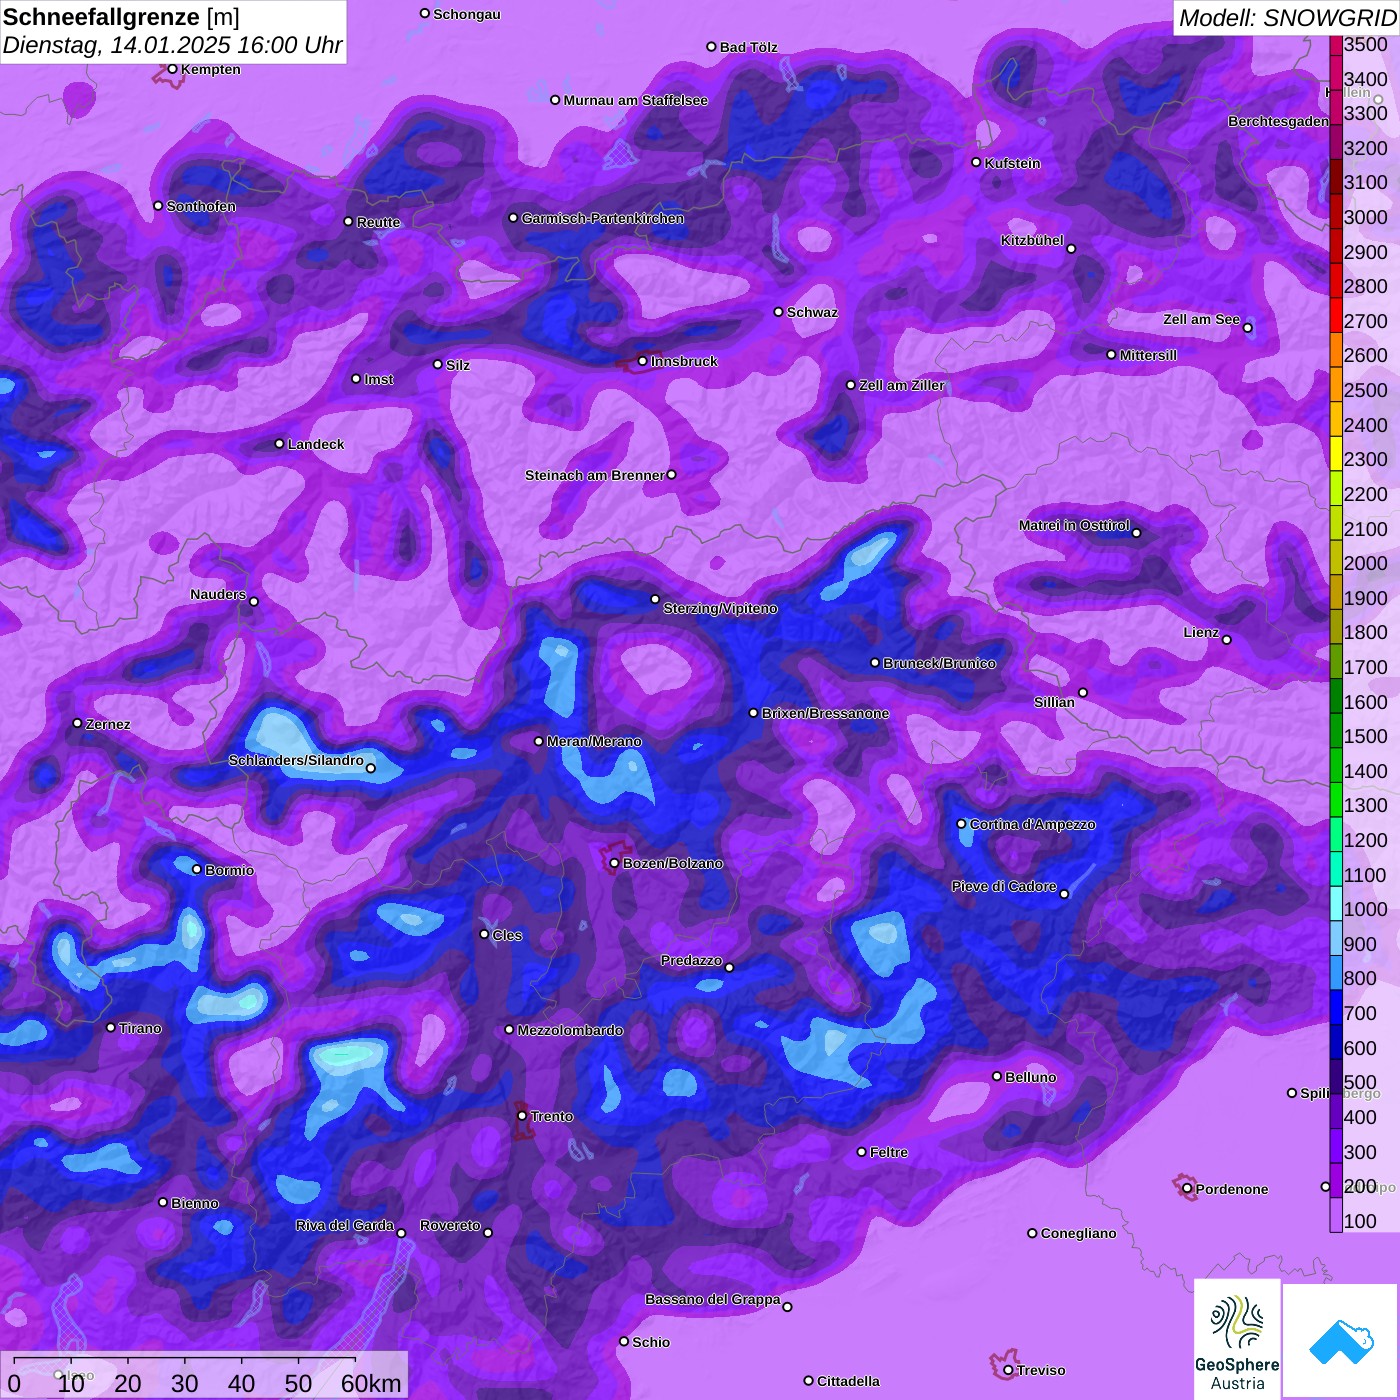Screen dimensions: 1400x1400
Task: Select the Treviso city marker dot
Action: 1008,1370
